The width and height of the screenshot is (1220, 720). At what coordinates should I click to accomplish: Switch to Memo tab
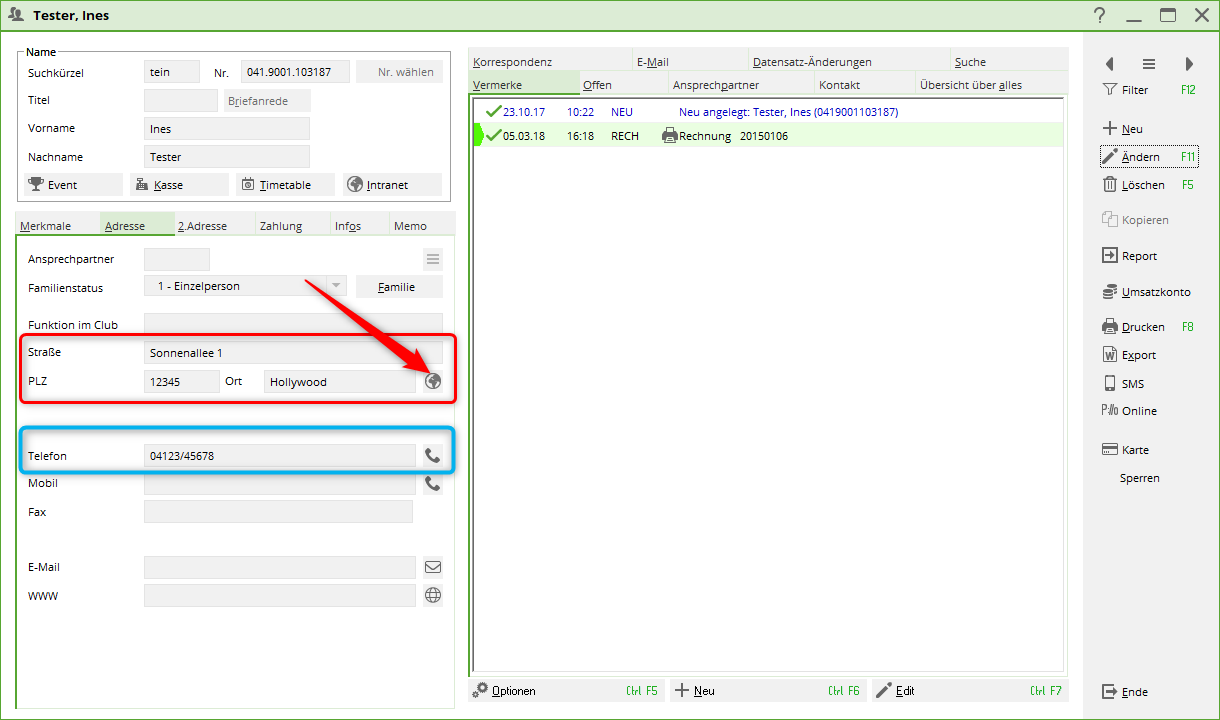coord(422,225)
